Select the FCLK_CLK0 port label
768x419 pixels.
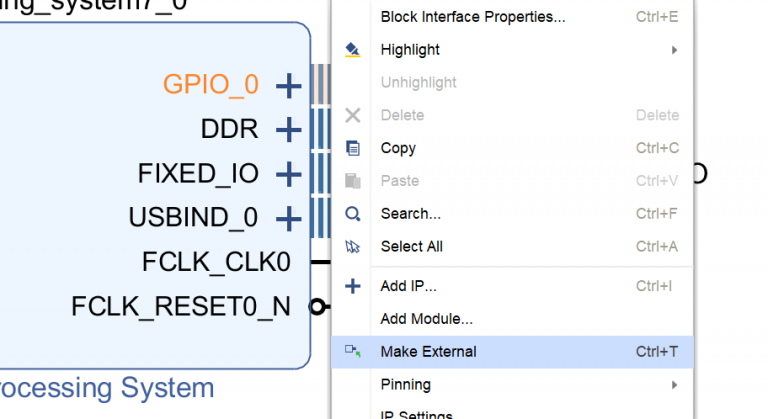pos(216,262)
